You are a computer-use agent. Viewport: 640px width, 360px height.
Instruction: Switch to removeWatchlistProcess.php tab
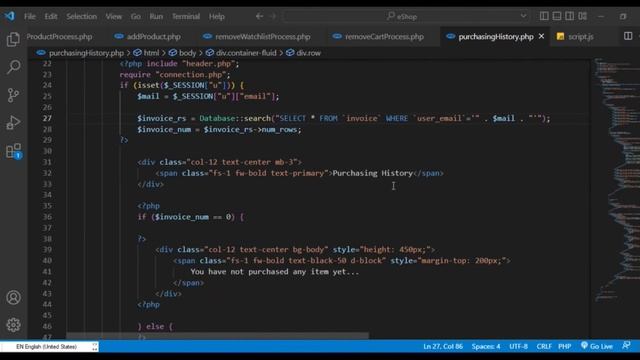tap(257, 37)
